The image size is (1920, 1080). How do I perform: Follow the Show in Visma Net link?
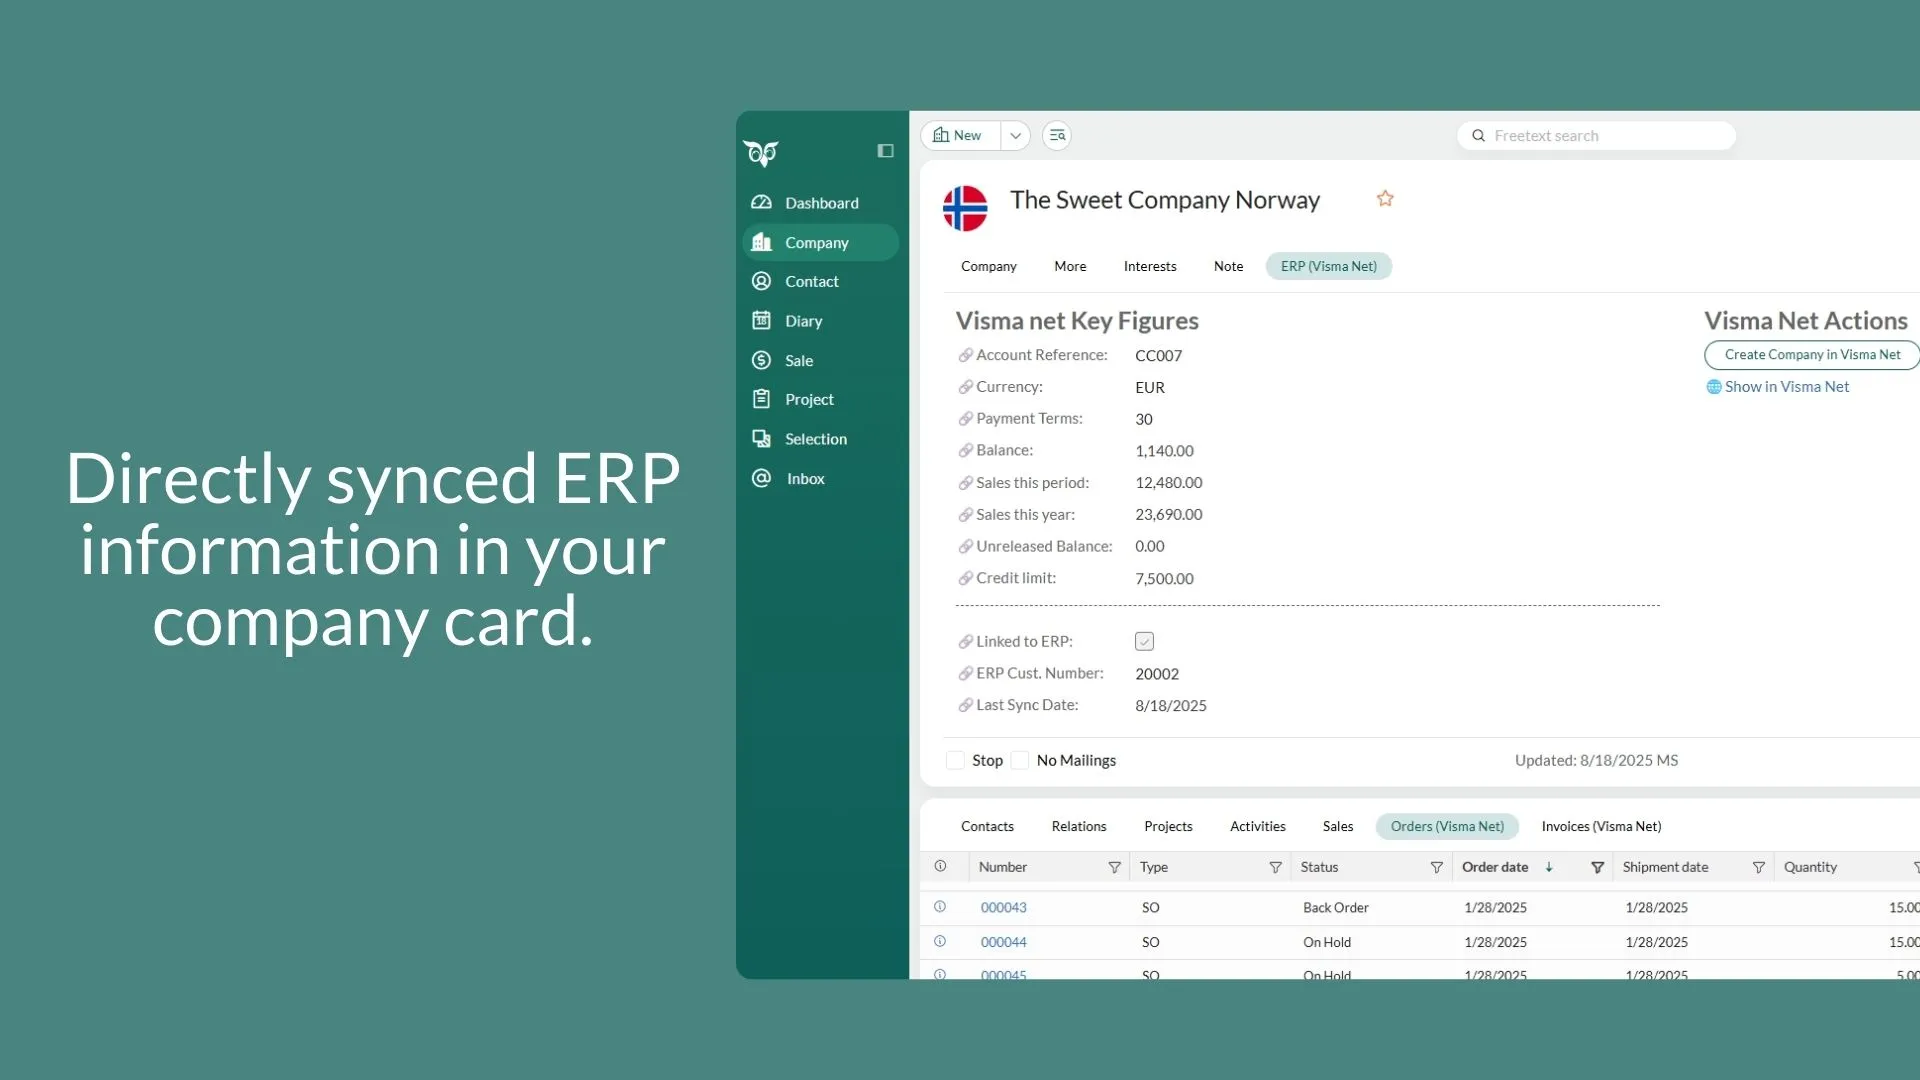pos(1786,387)
